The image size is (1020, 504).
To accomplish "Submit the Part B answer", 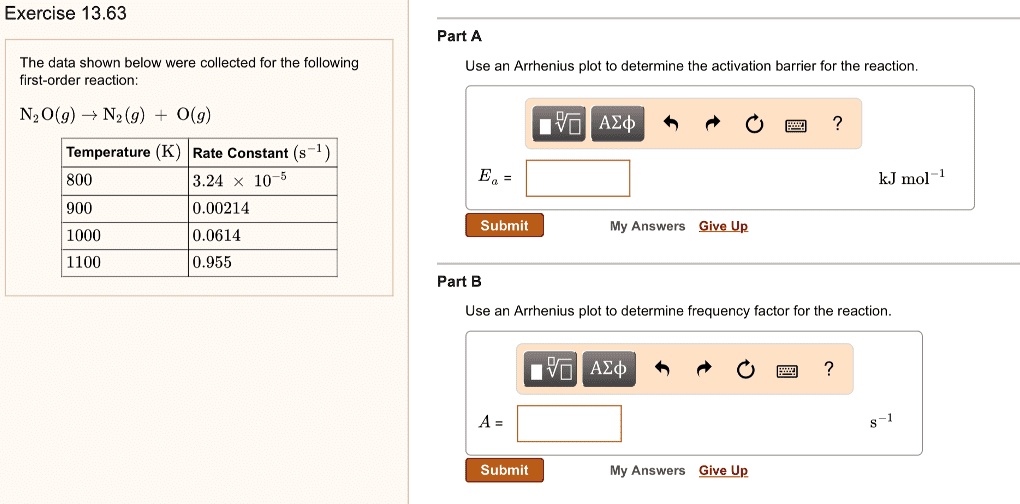I will pyautogui.click(x=504, y=470).
